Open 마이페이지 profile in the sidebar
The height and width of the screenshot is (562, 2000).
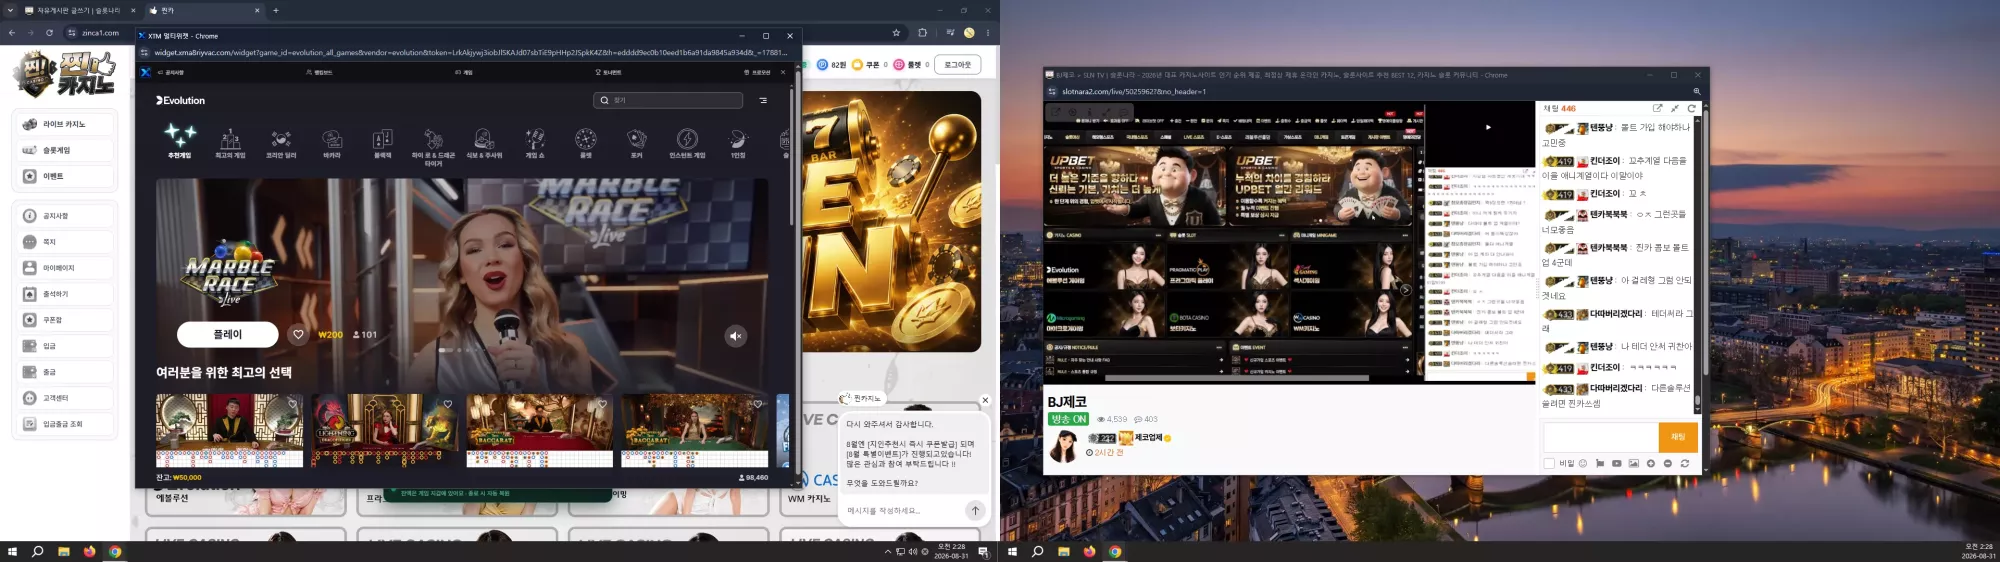coord(65,268)
